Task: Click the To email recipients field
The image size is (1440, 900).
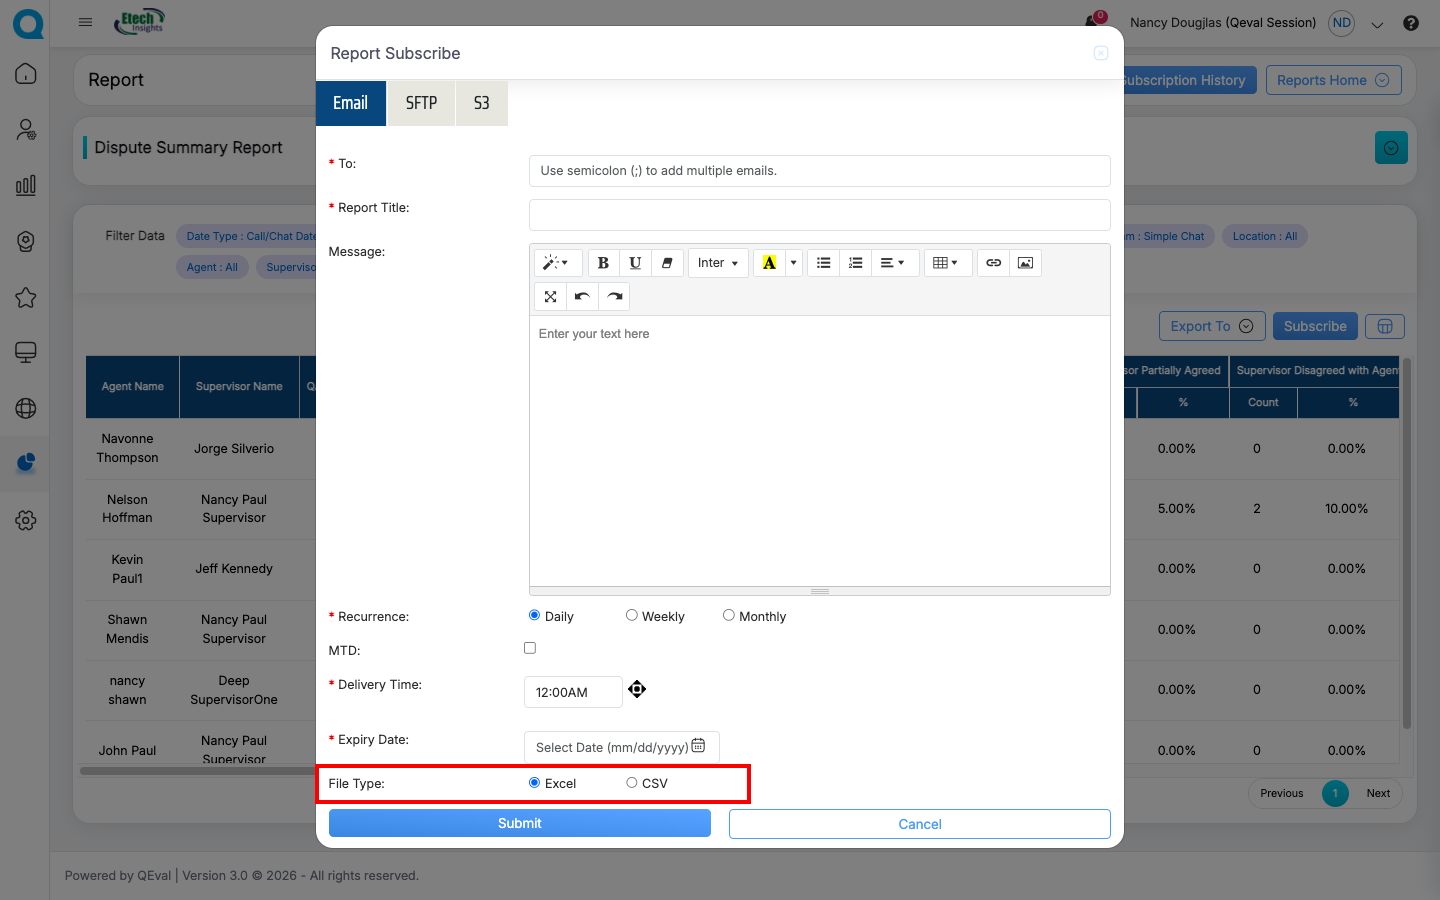Action: point(819,170)
